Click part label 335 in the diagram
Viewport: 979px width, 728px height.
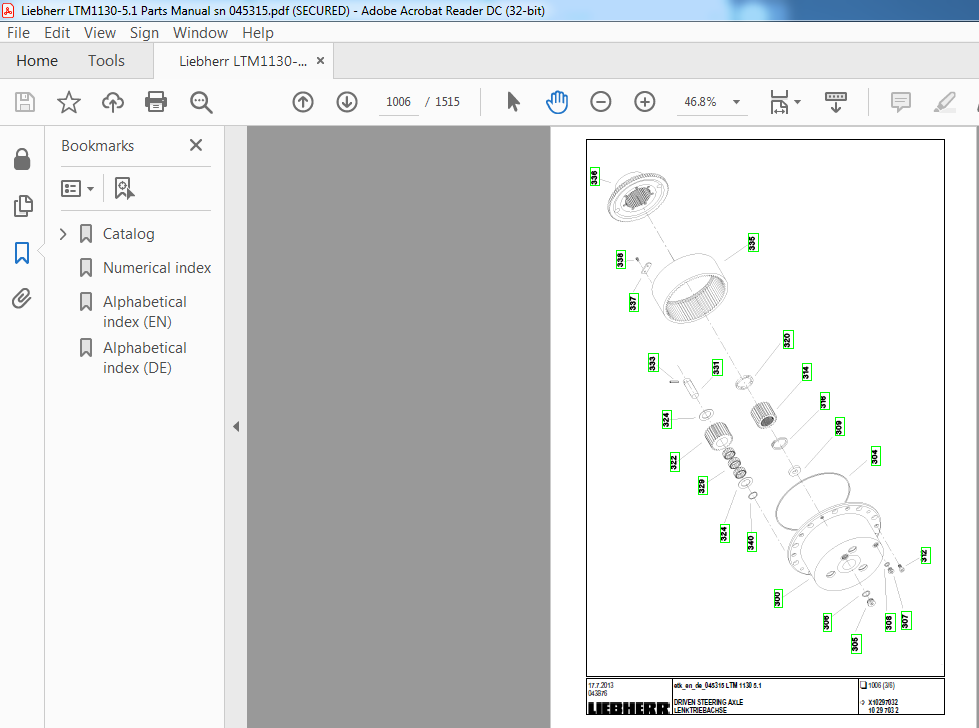point(753,242)
